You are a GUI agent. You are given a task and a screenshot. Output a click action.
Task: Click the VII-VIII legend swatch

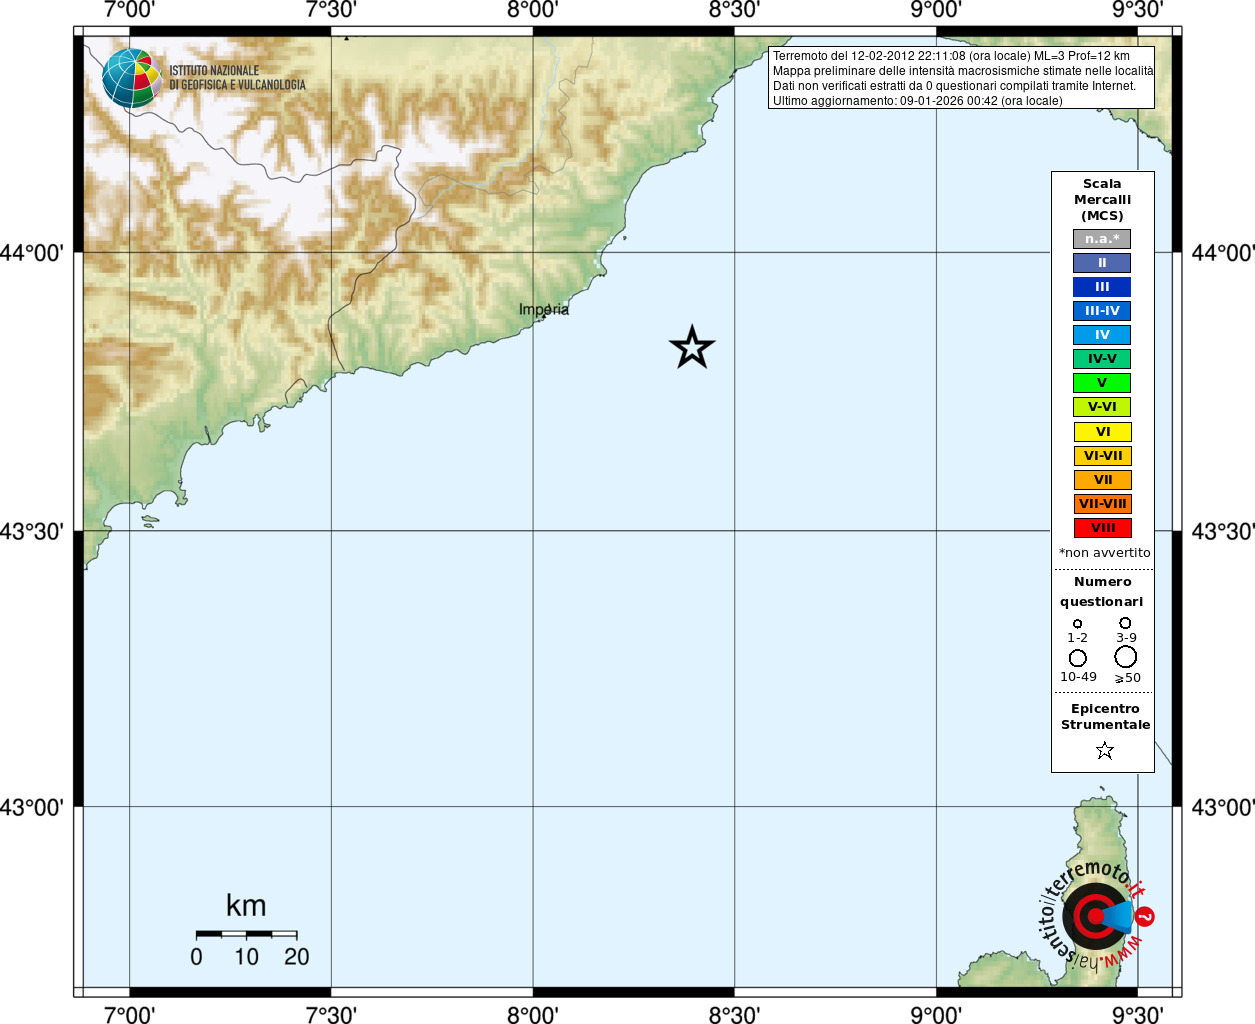click(x=1103, y=504)
